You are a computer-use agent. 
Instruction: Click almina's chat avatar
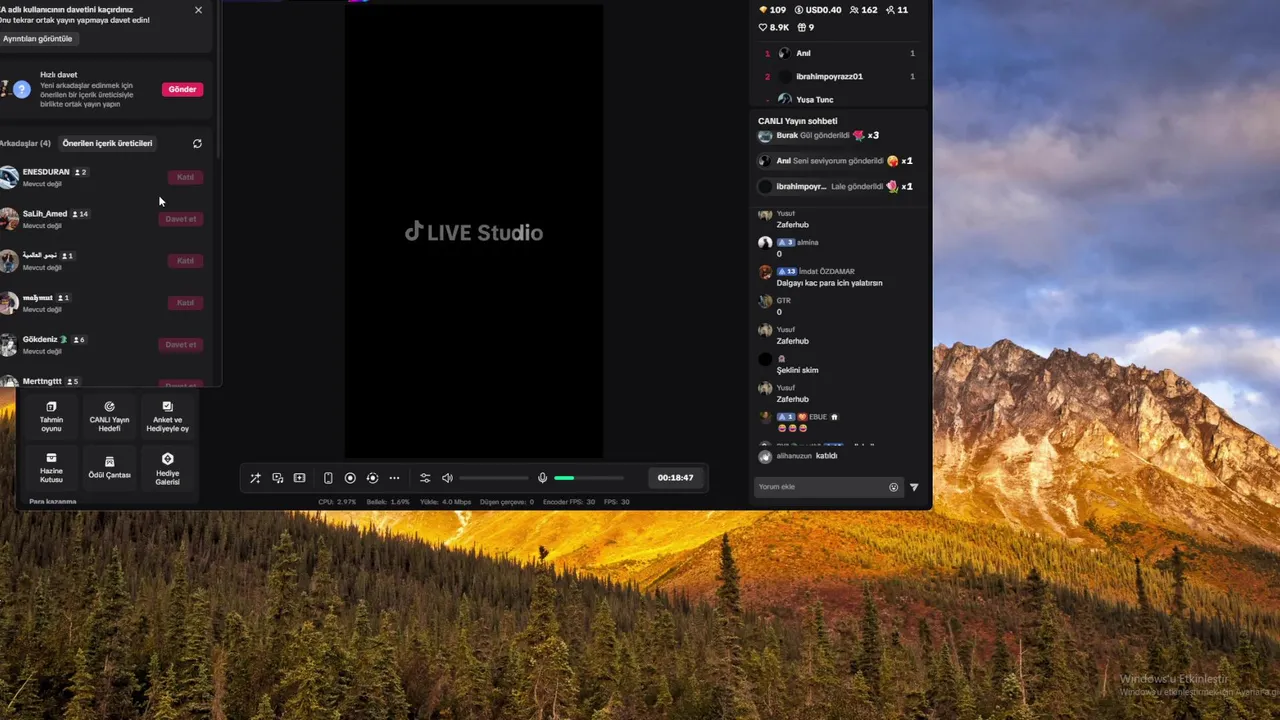pos(765,243)
